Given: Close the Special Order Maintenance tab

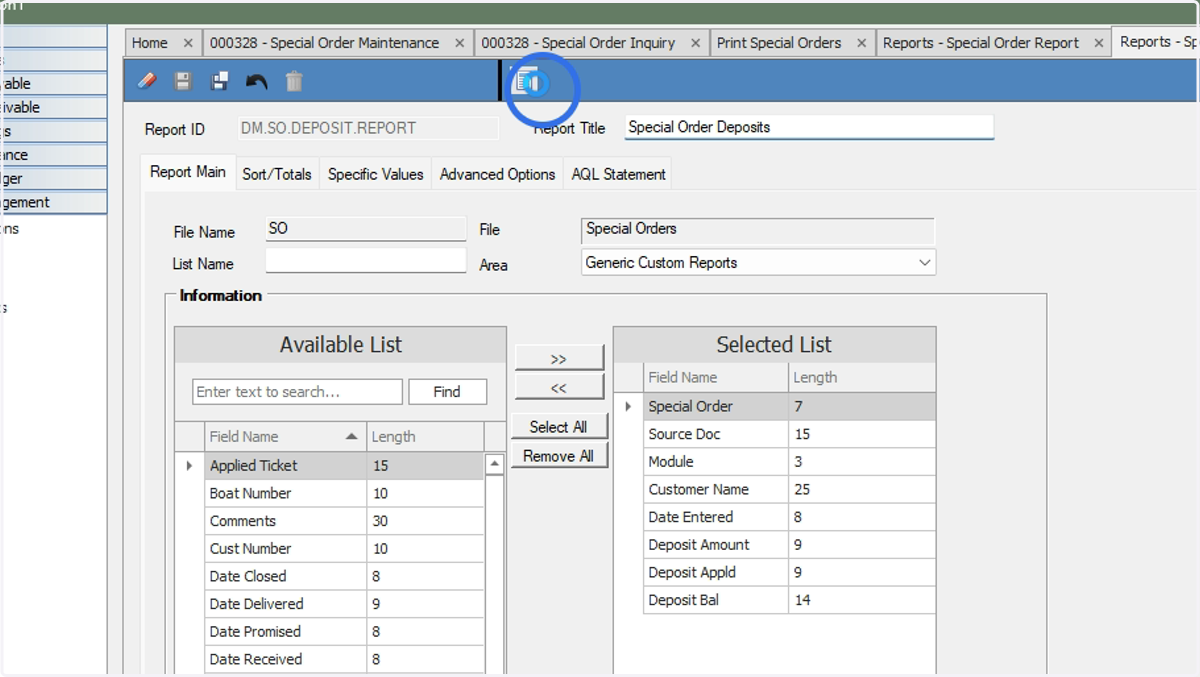Looking at the screenshot, I should click(459, 43).
